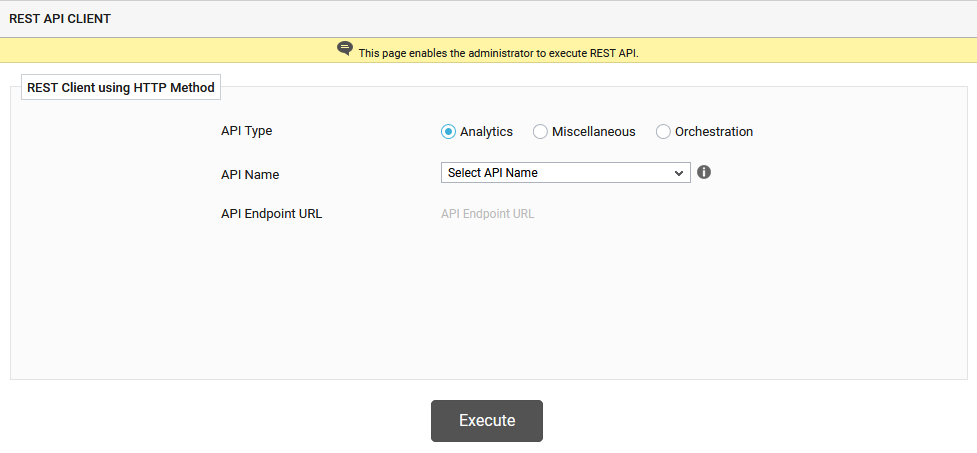
Task: Click the info icon beside API Name
Action: (x=704, y=172)
